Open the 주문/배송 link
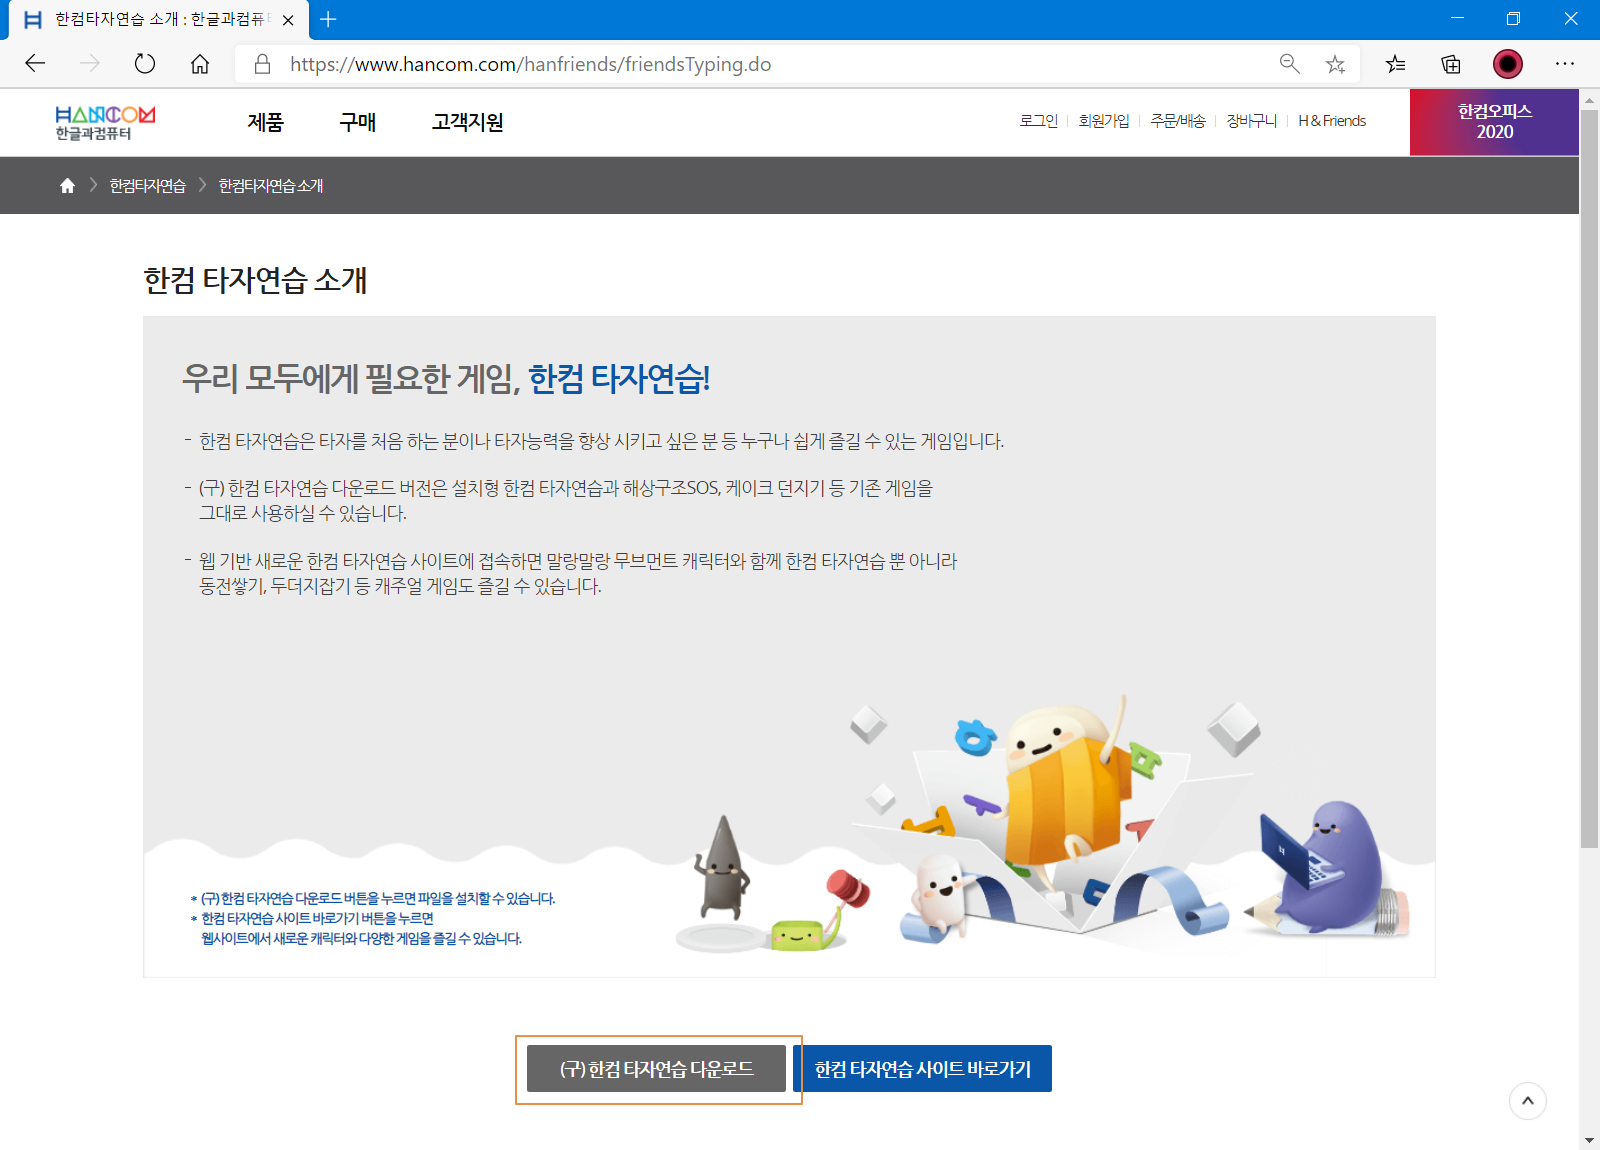 click(x=1177, y=121)
